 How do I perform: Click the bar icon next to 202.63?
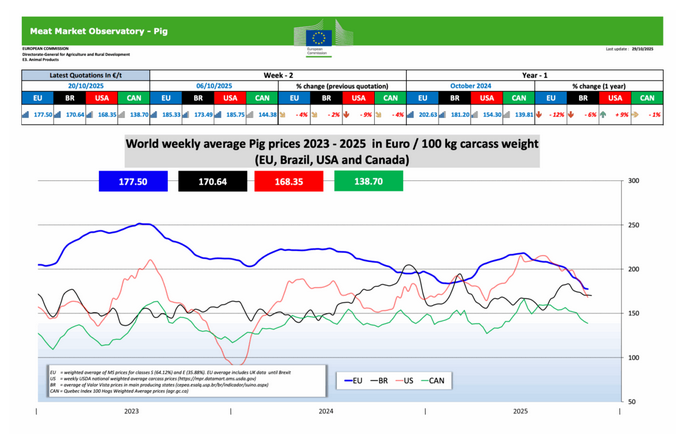point(410,116)
